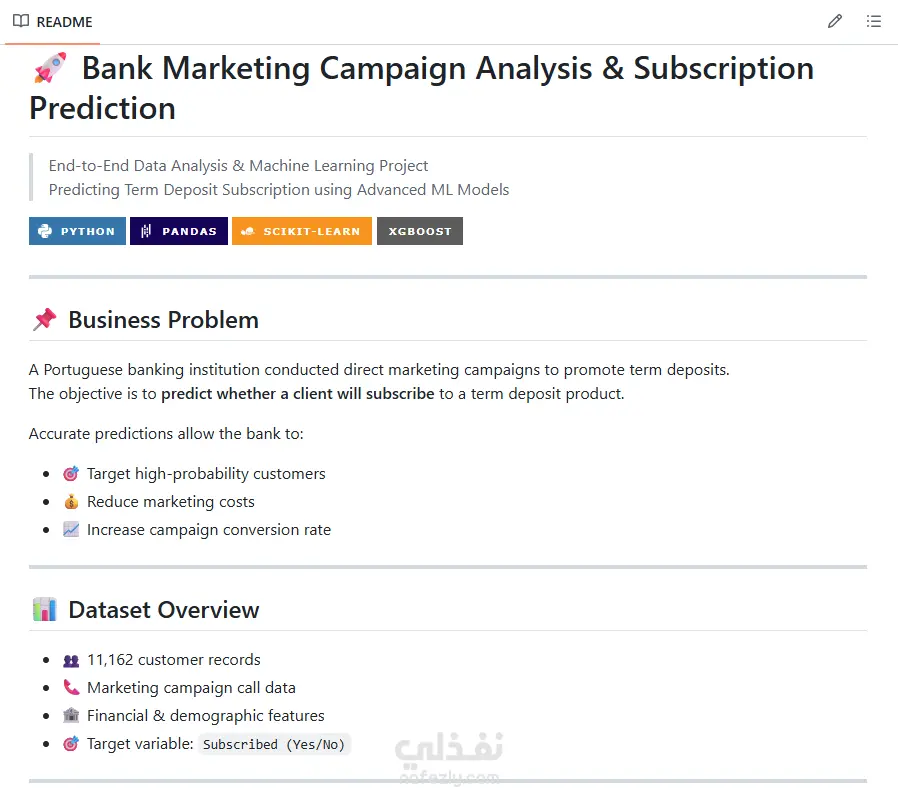This screenshot has width=898, height=788.
Task: Click the main Bank Marketing Campaign title
Action: pyautogui.click(x=422, y=88)
